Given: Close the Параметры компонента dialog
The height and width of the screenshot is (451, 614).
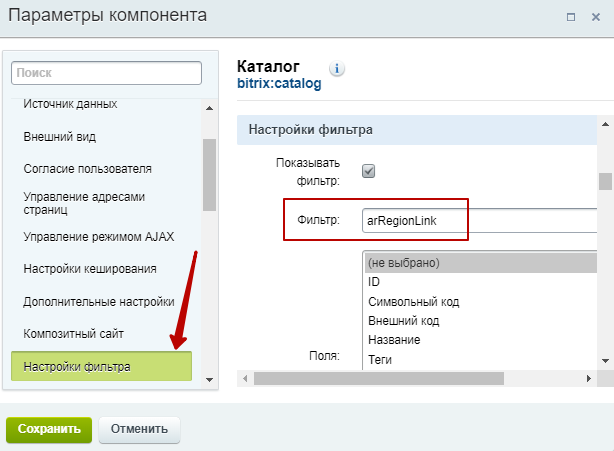Looking at the screenshot, I should coord(596,17).
